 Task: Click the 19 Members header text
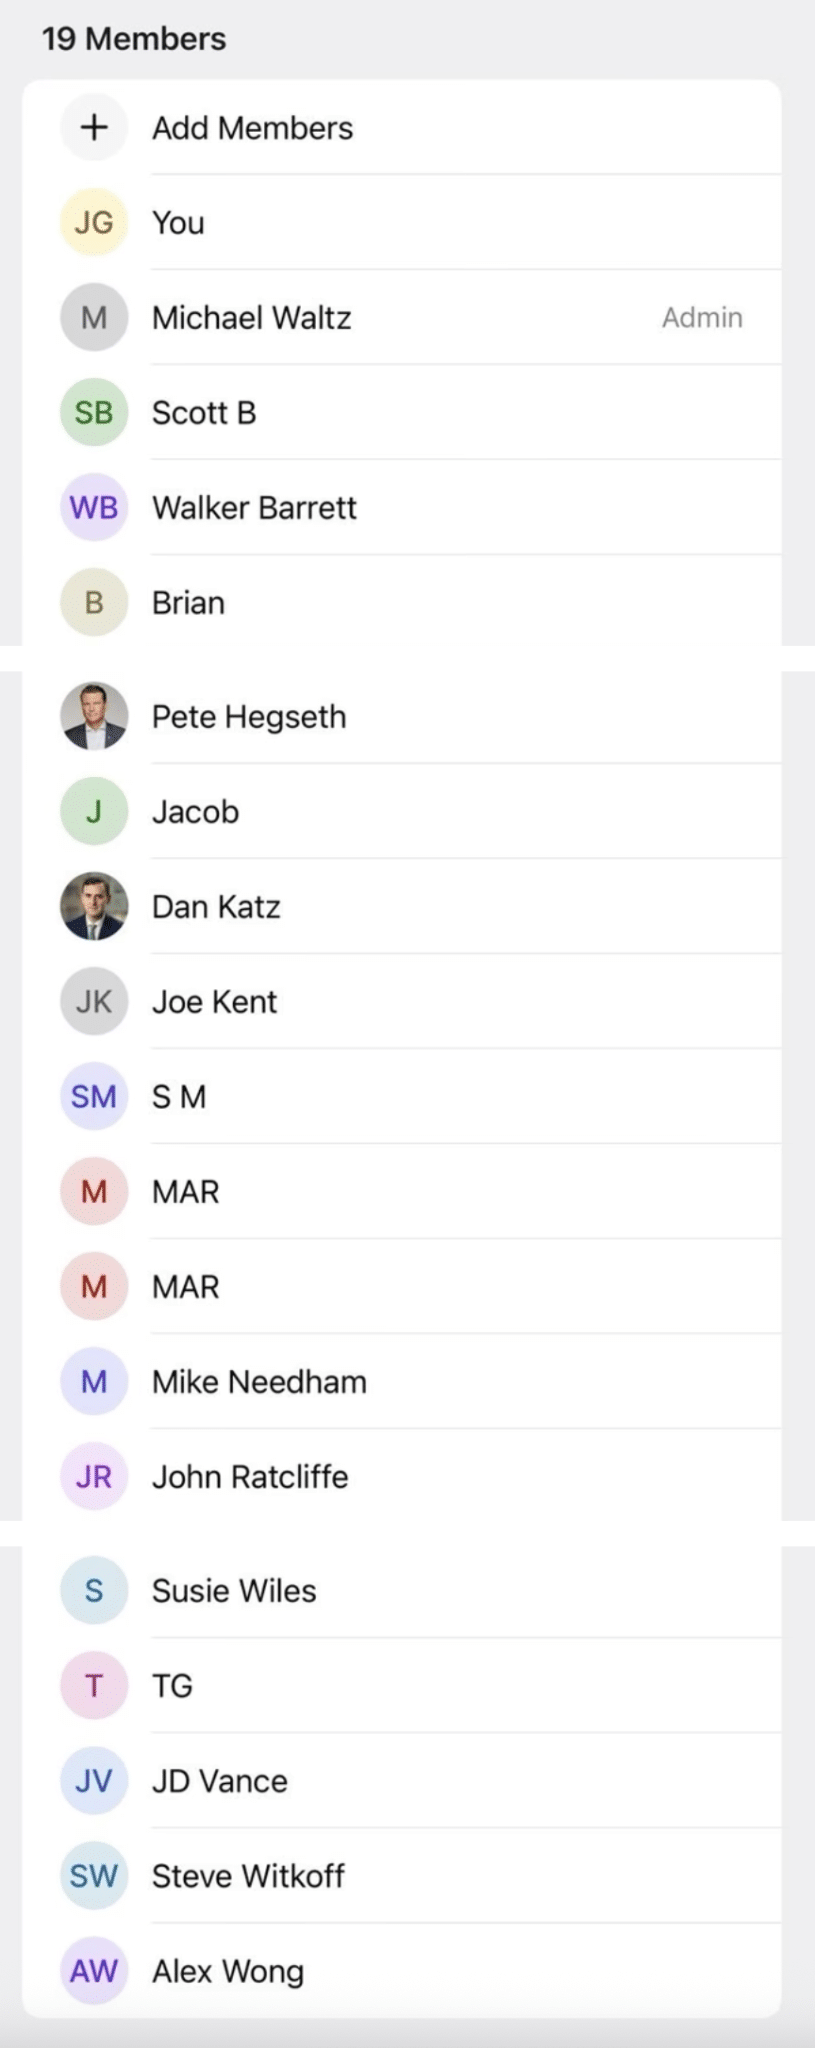click(x=134, y=39)
